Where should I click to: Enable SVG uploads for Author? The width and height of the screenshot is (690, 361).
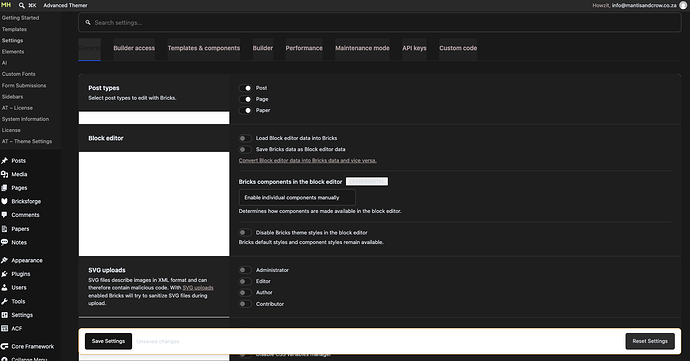tap(245, 292)
